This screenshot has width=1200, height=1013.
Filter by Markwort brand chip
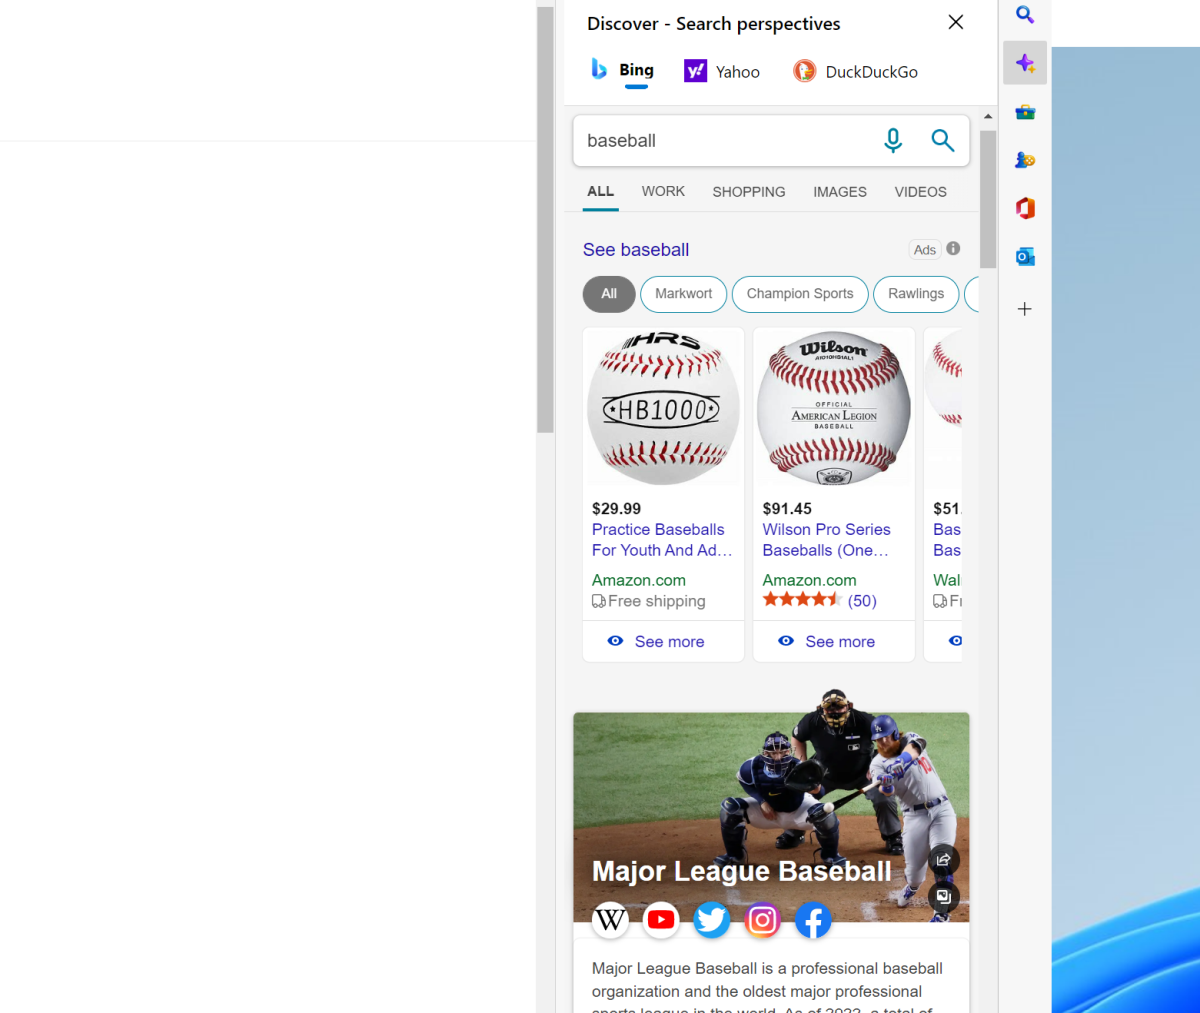pyautogui.click(x=684, y=294)
